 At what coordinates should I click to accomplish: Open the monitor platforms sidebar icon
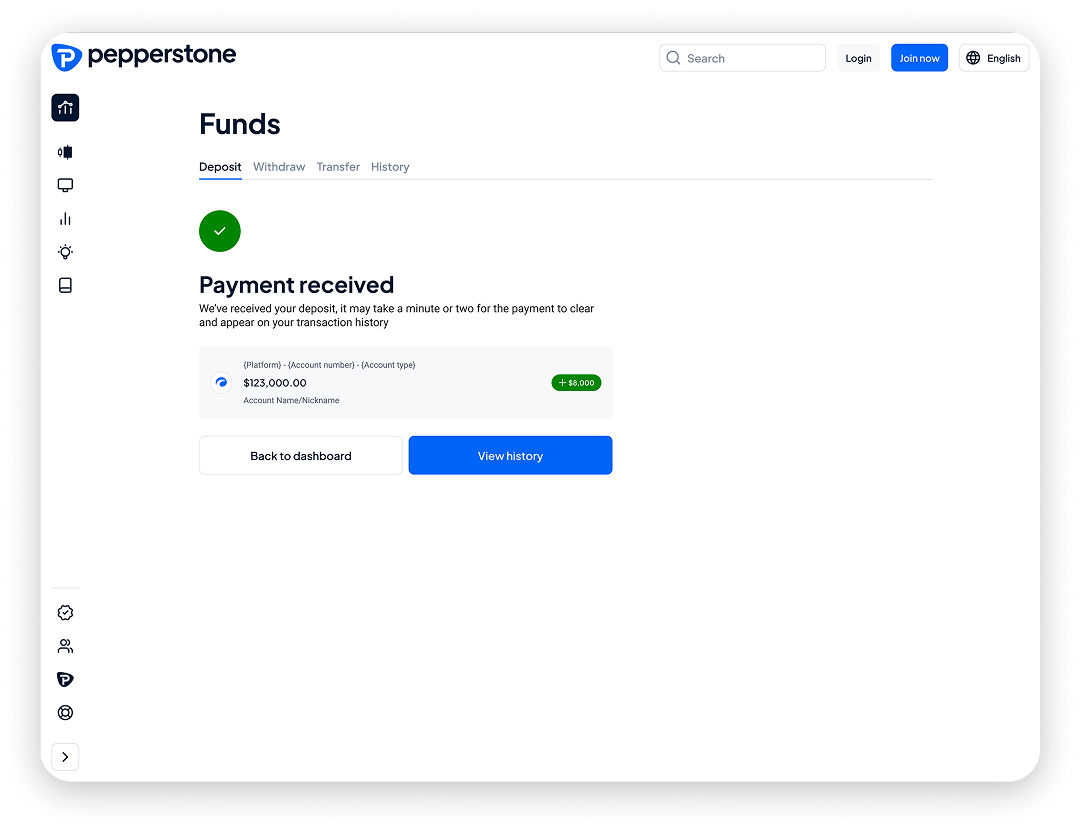pyautogui.click(x=65, y=185)
